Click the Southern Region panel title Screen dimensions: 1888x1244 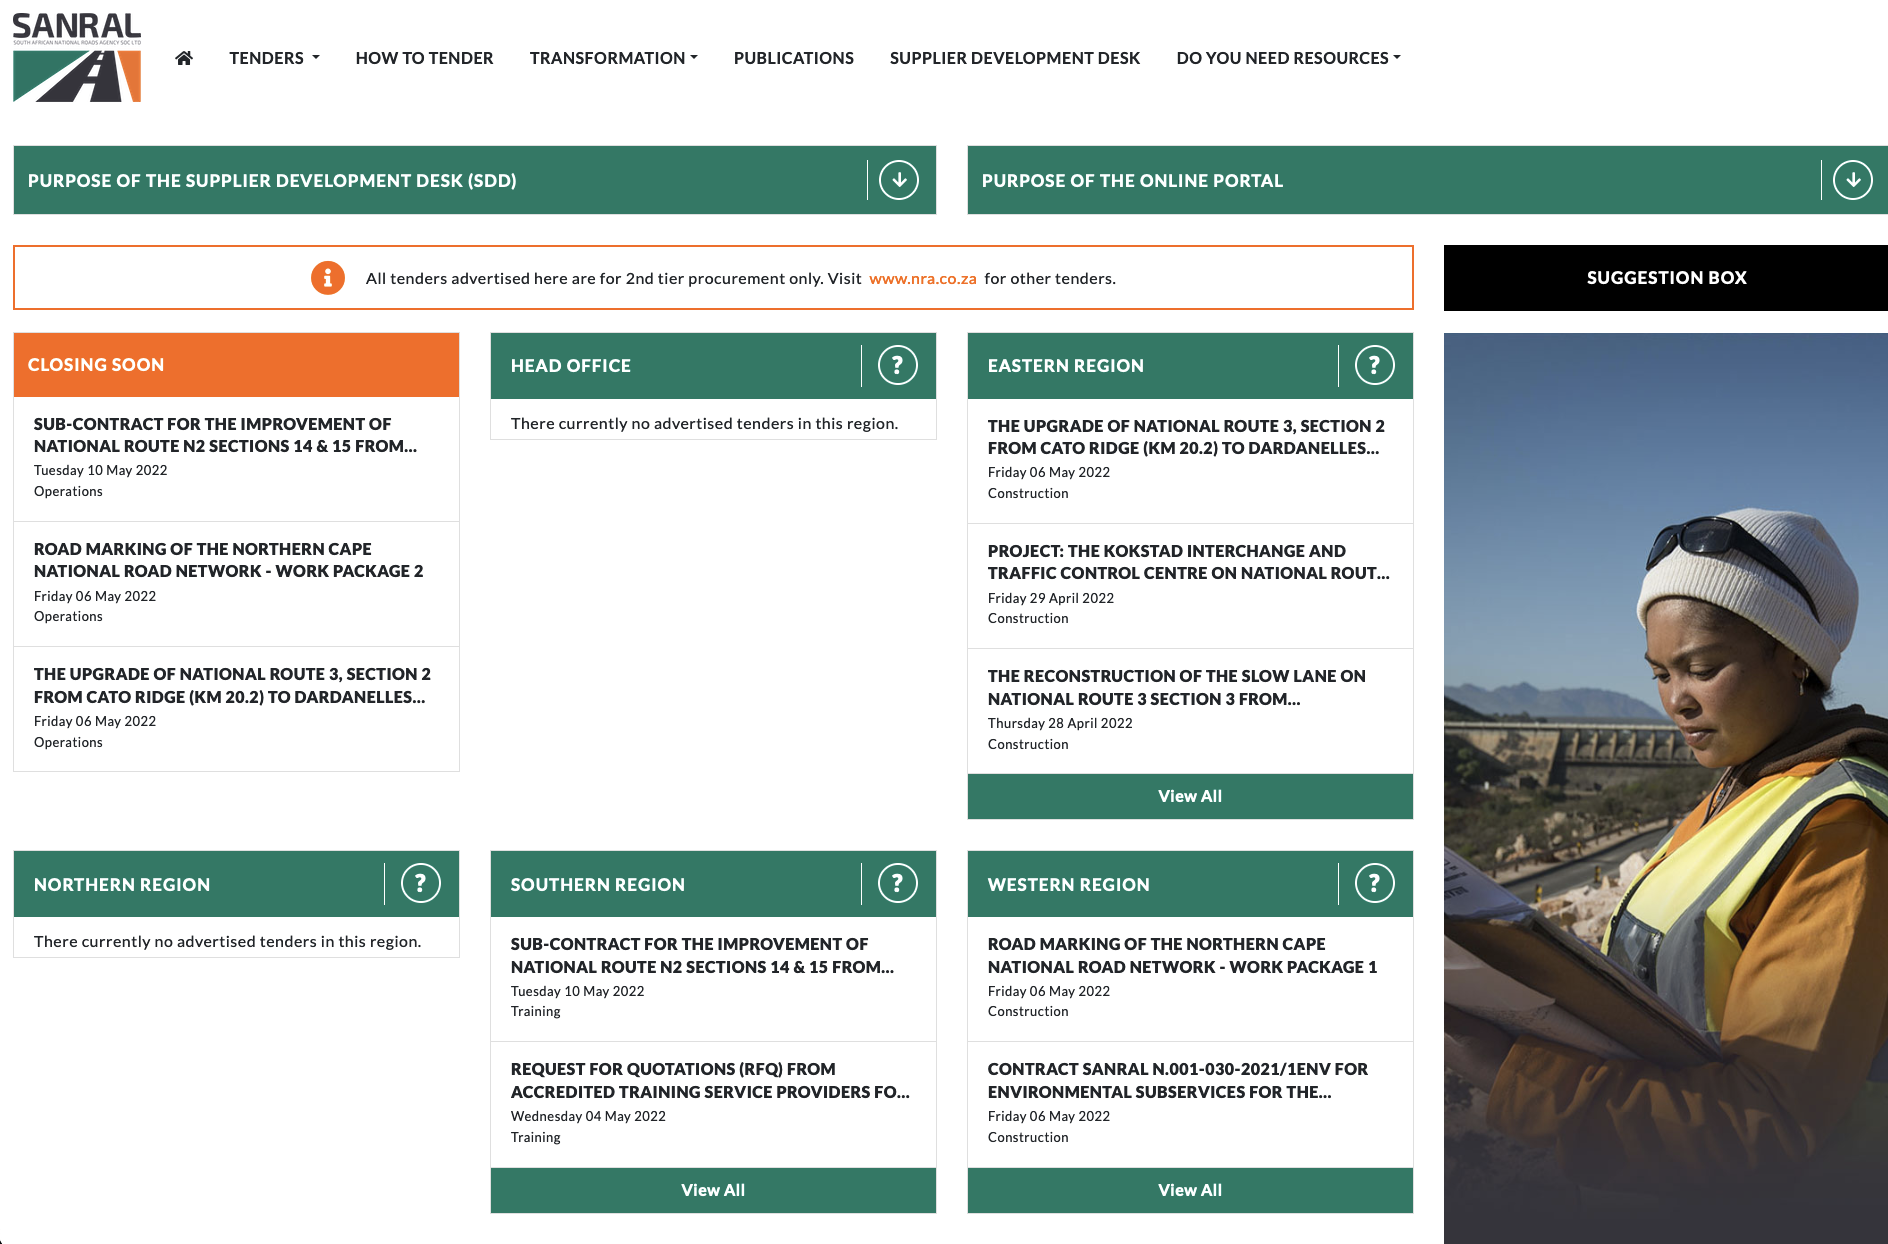[597, 885]
